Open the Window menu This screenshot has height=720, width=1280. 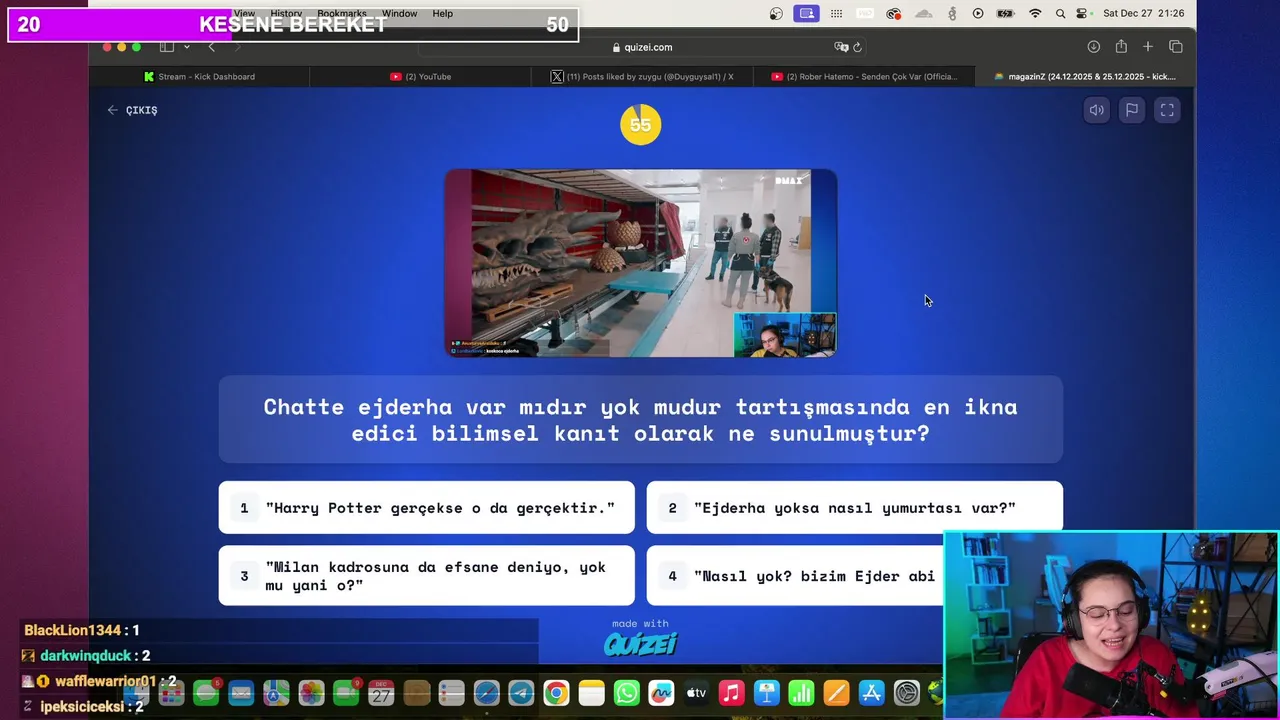pos(399,13)
